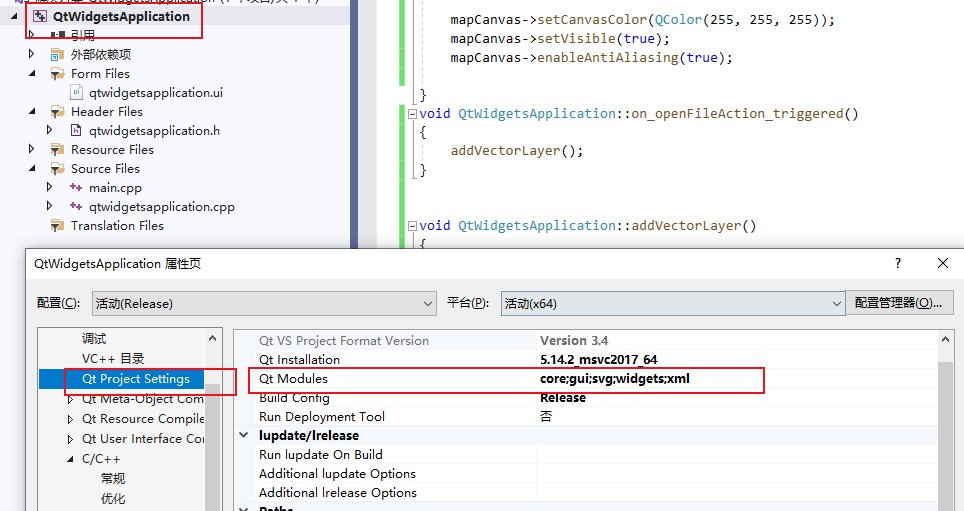964x511 pixels.
Task: Click the main.cpp C++ file icon
Action: tap(76, 188)
